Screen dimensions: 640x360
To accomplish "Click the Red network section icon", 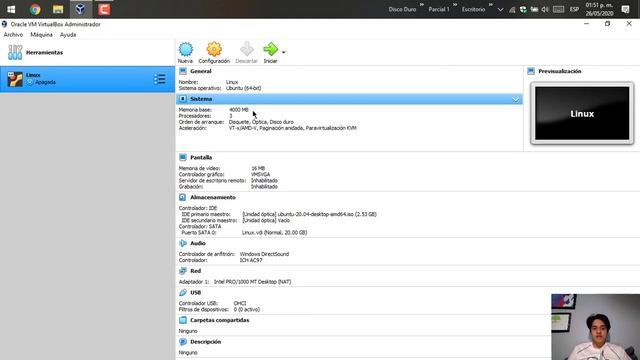I will [183, 271].
